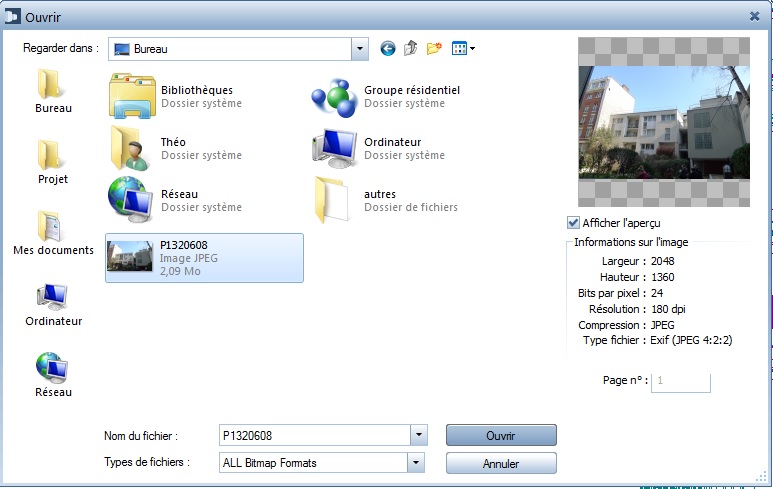Go up one folder level icon
Screen dimensions: 773x489
(410, 48)
